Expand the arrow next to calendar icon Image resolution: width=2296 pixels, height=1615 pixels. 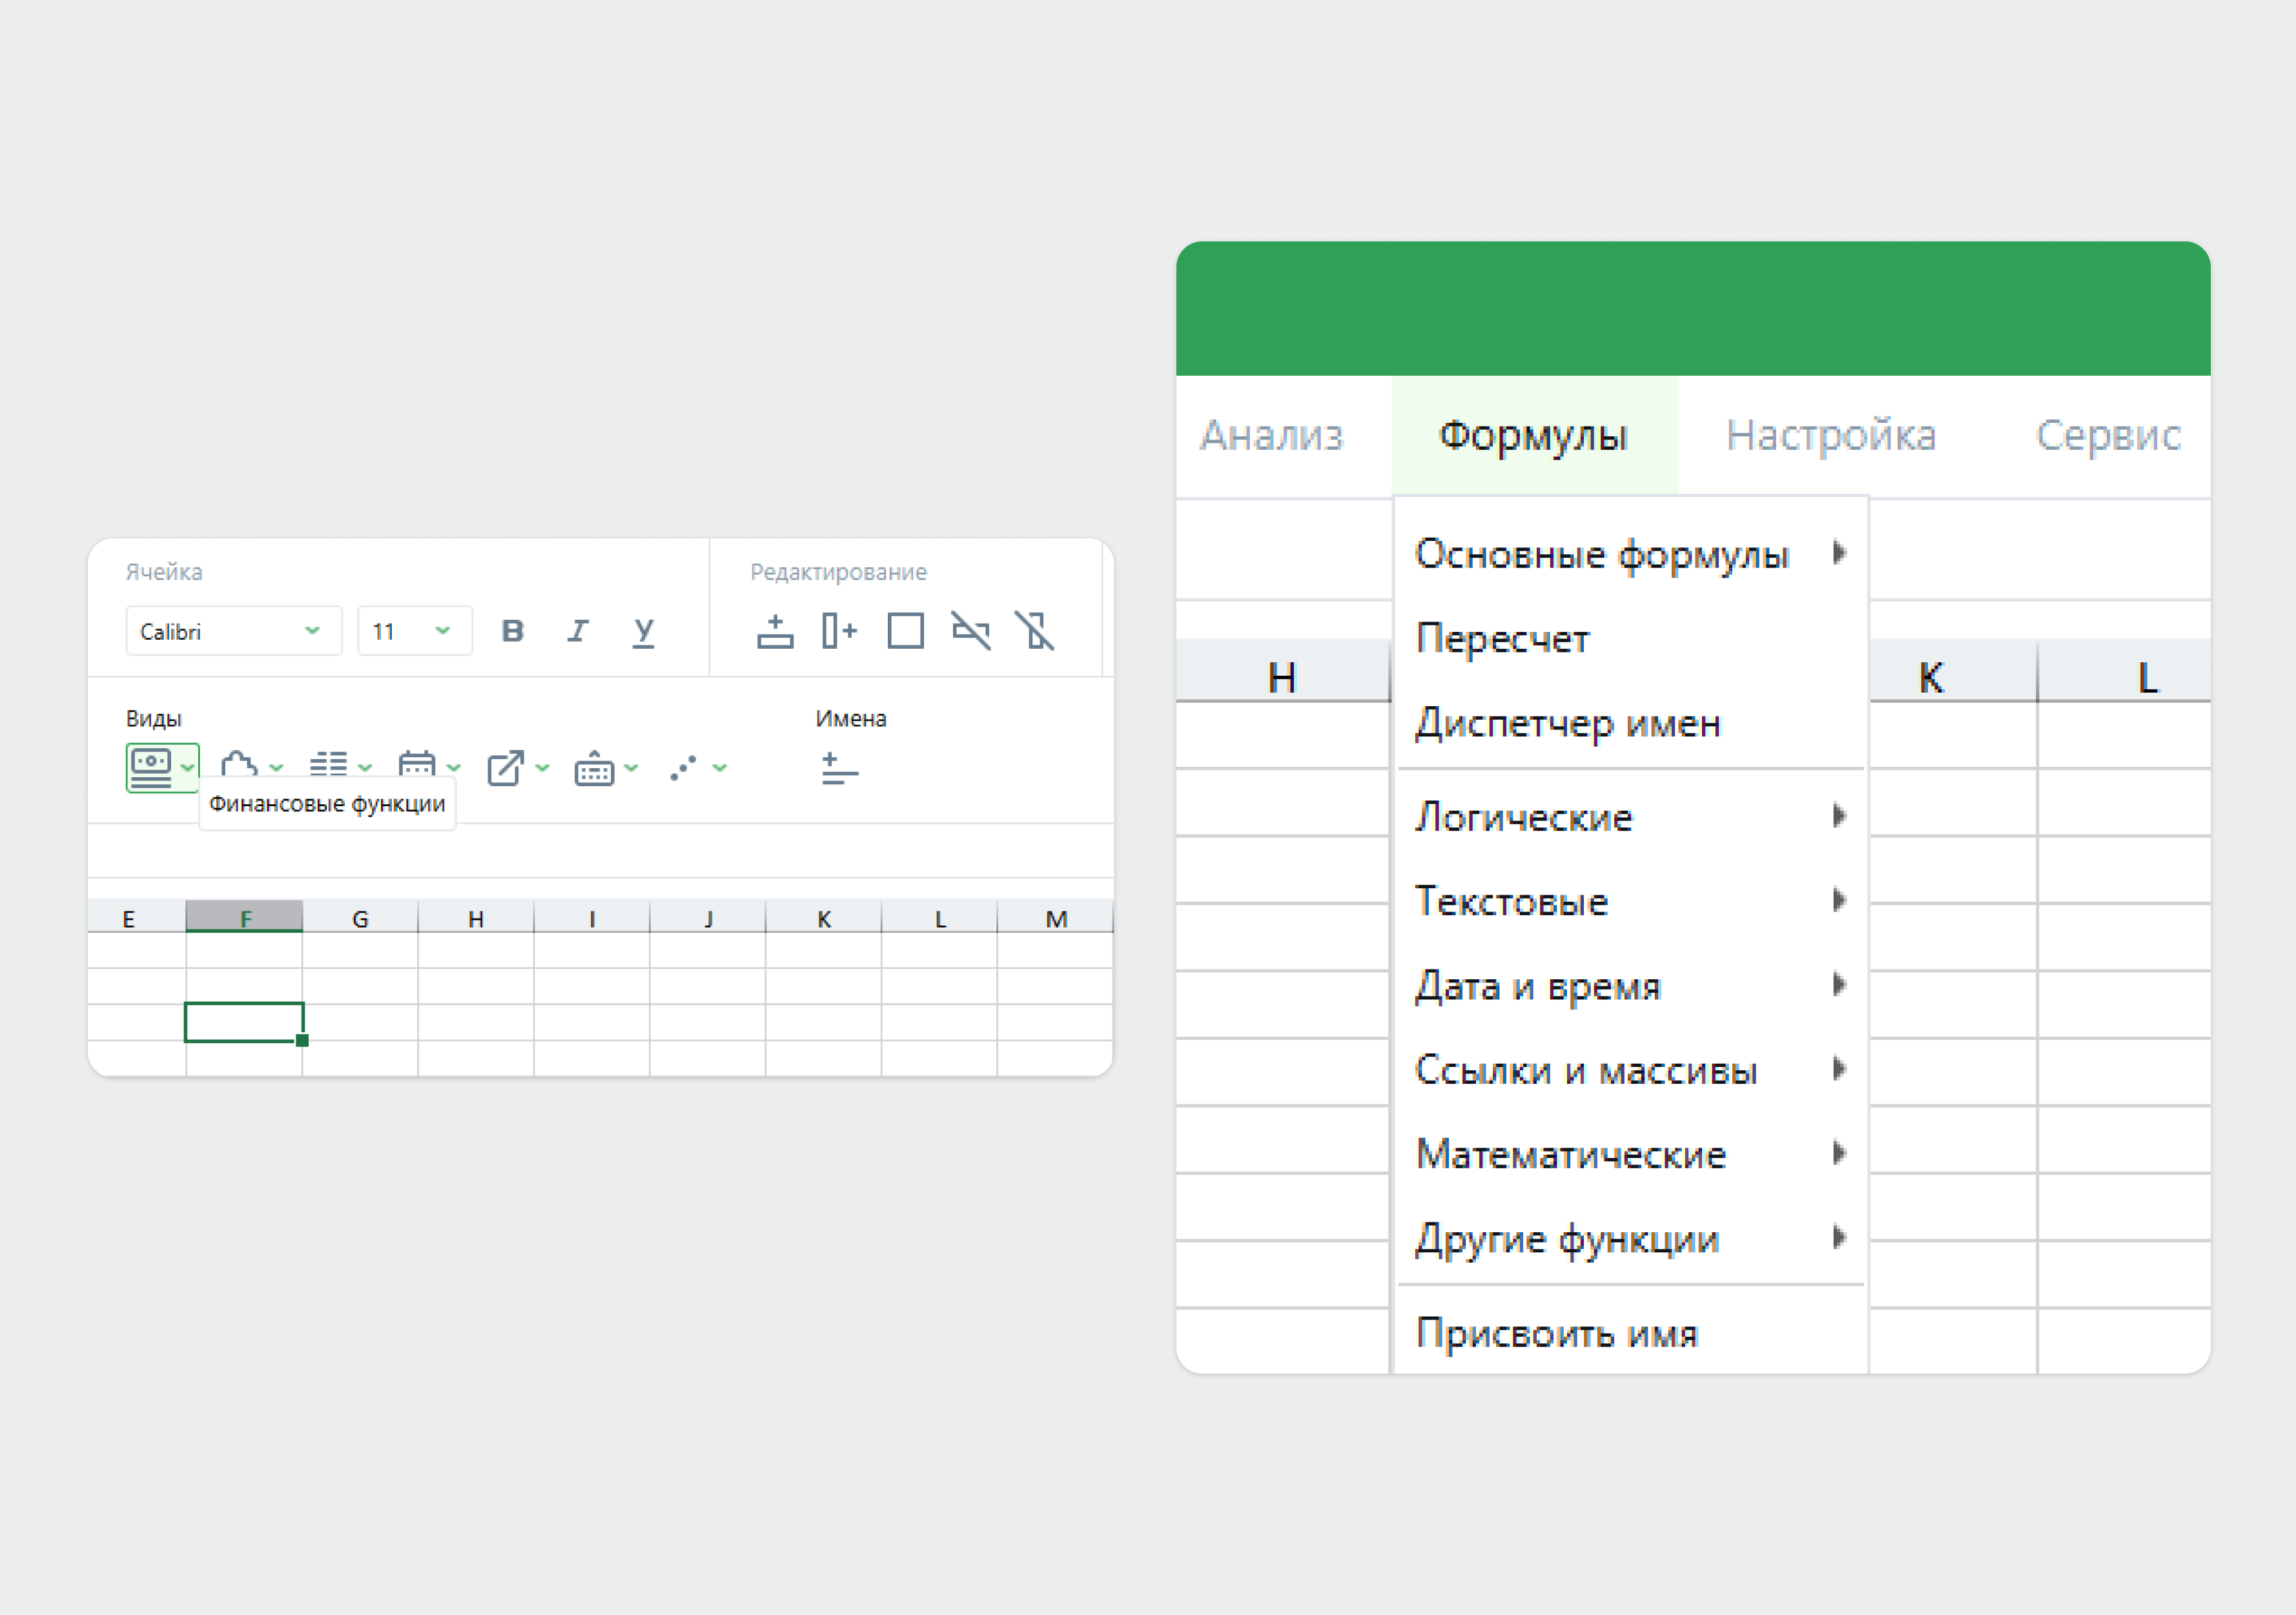click(453, 768)
